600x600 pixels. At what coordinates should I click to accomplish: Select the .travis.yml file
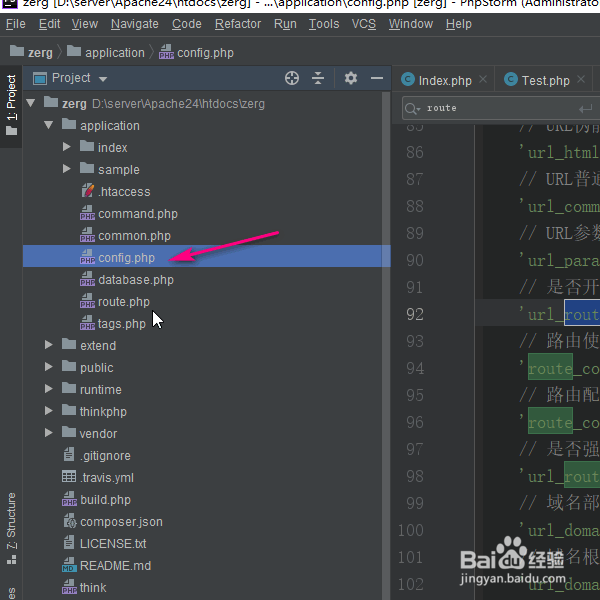[x=98, y=478]
